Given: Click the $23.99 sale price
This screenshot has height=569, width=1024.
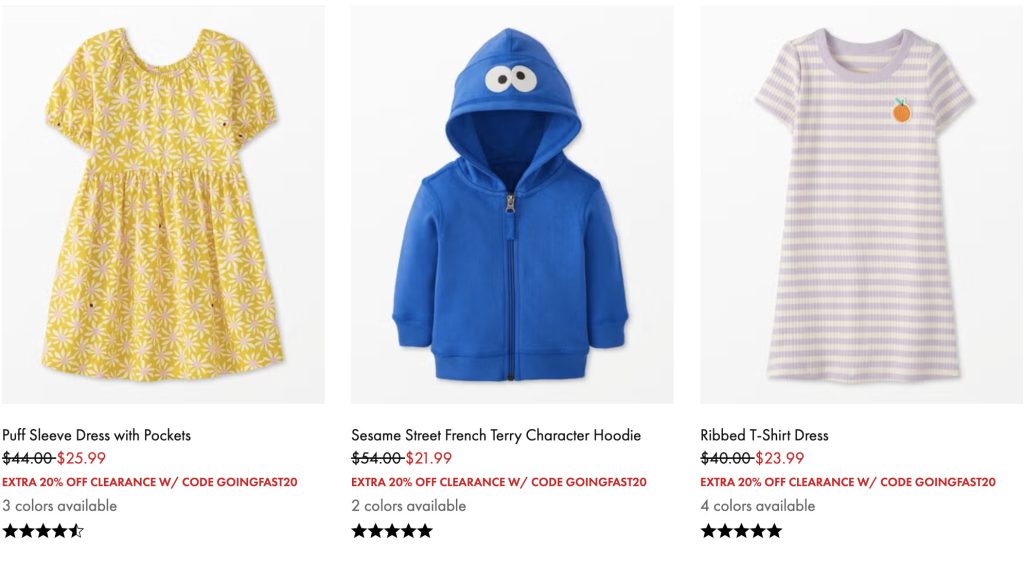Looking at the screenshot, I should tap(779, 459).
